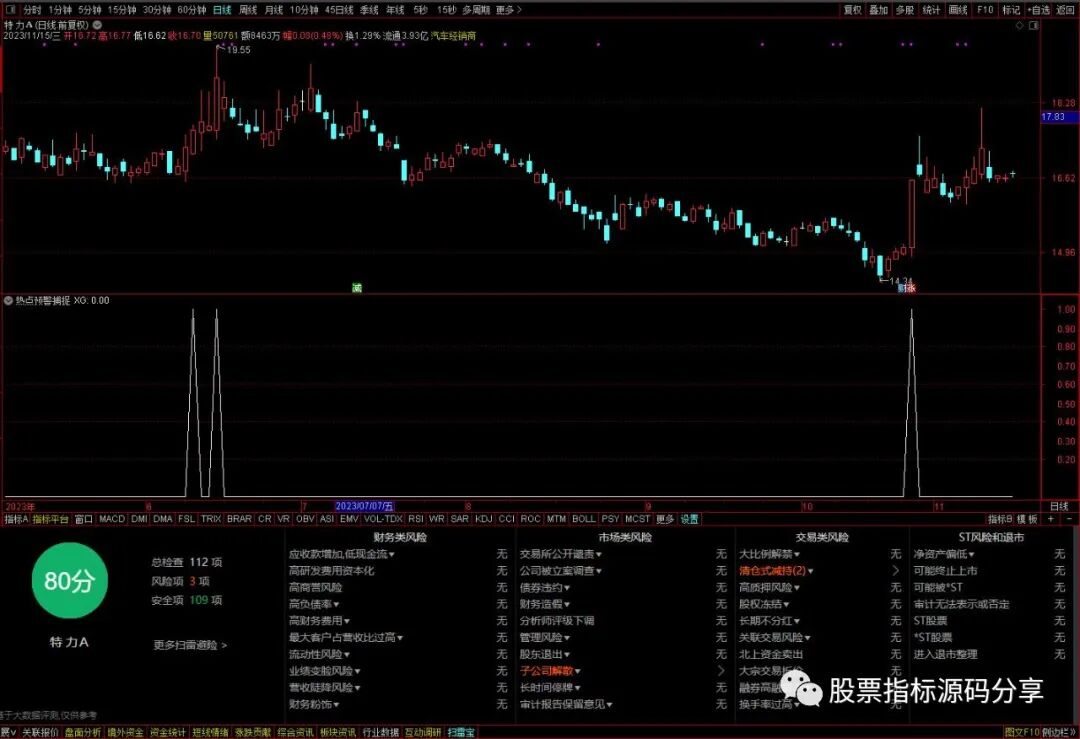This screenshot has width=1080, height=739.
Task: Select the BOLL indicator
Action: [x=583, y=519]
